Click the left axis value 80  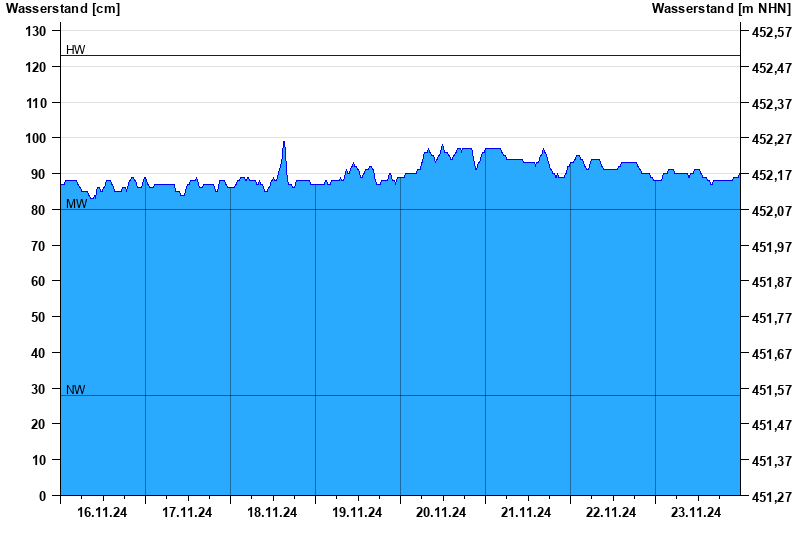point(38,210)
